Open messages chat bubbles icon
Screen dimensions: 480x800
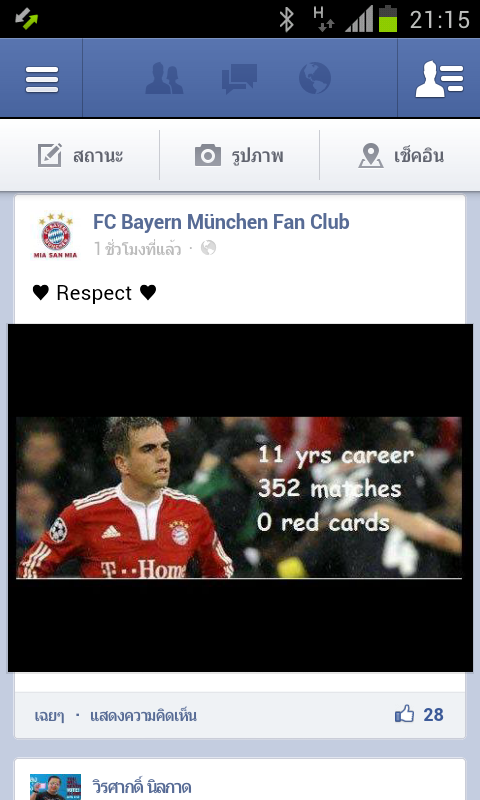point(239,79)
